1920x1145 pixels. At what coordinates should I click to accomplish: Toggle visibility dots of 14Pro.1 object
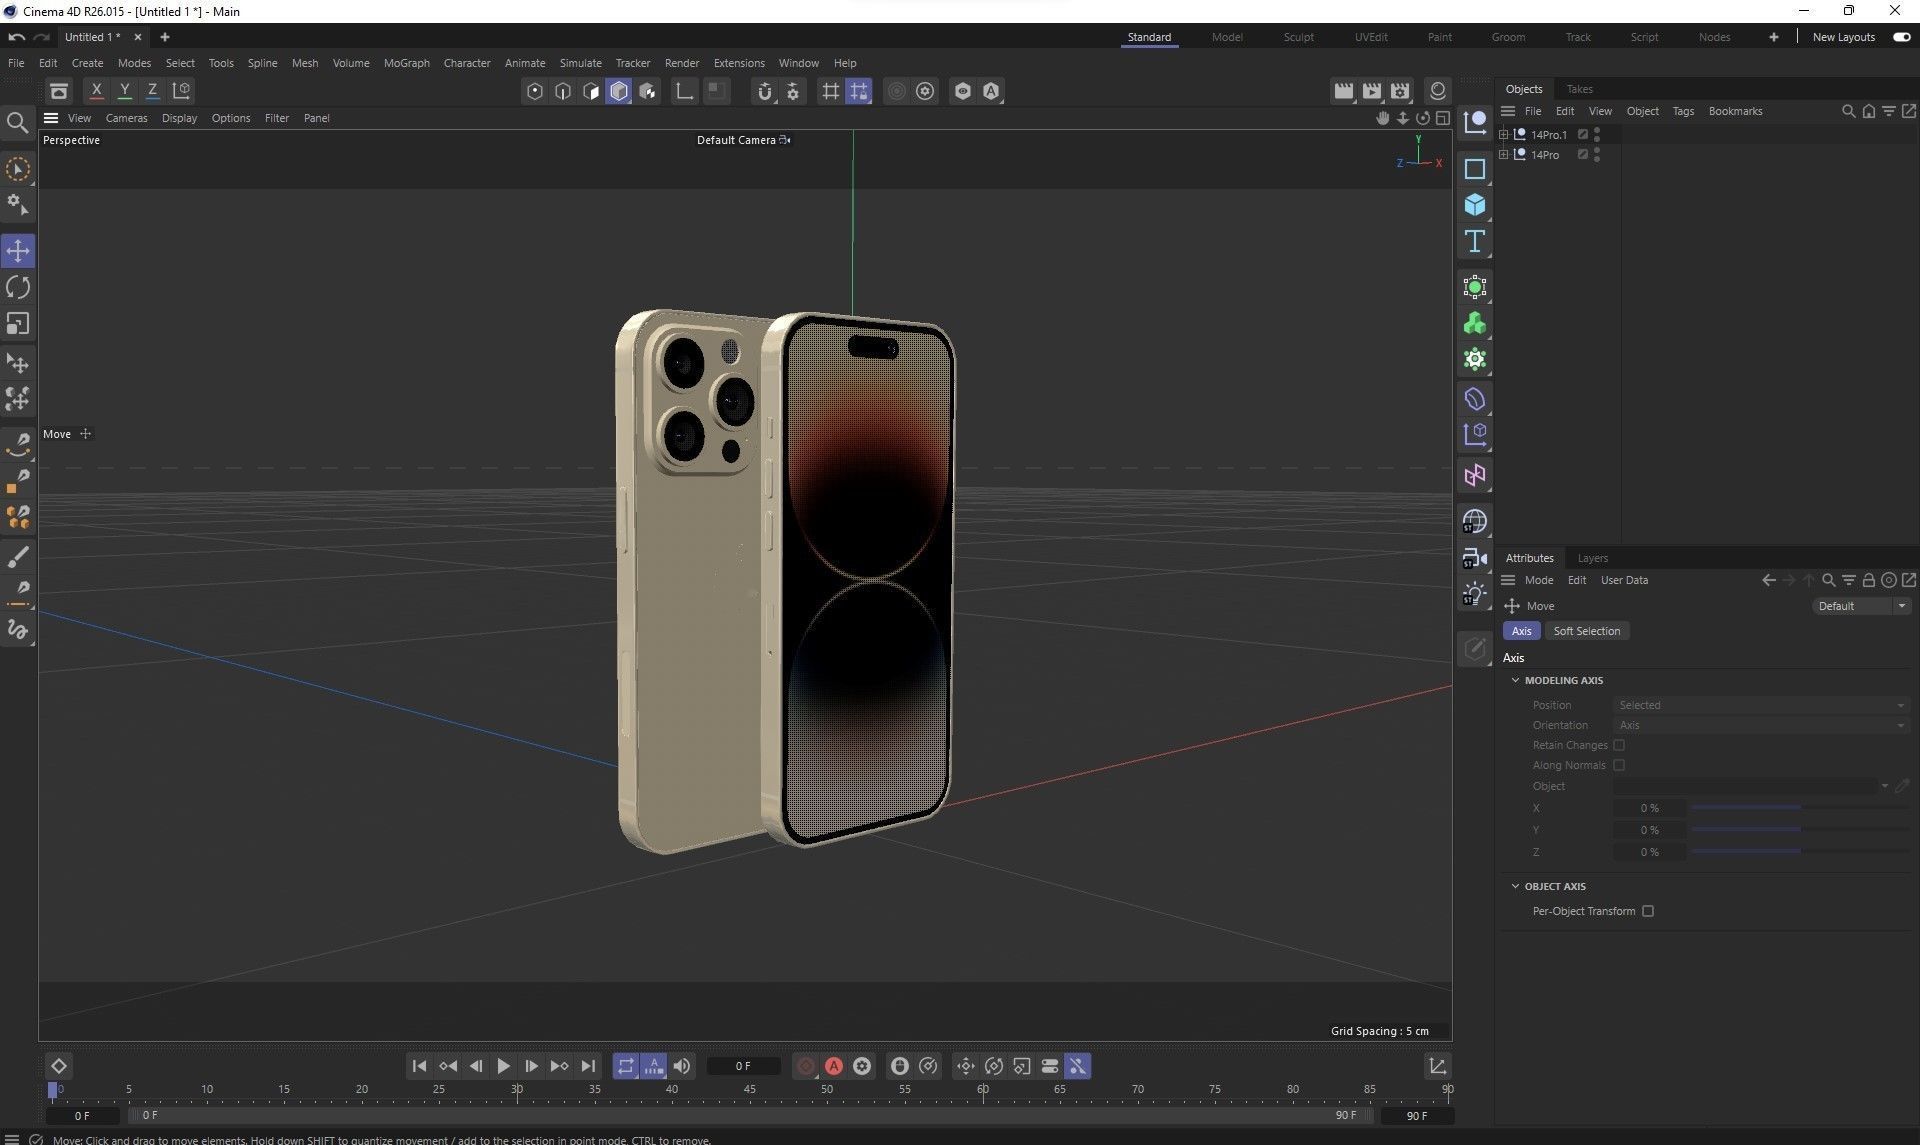pos(1597,134)
